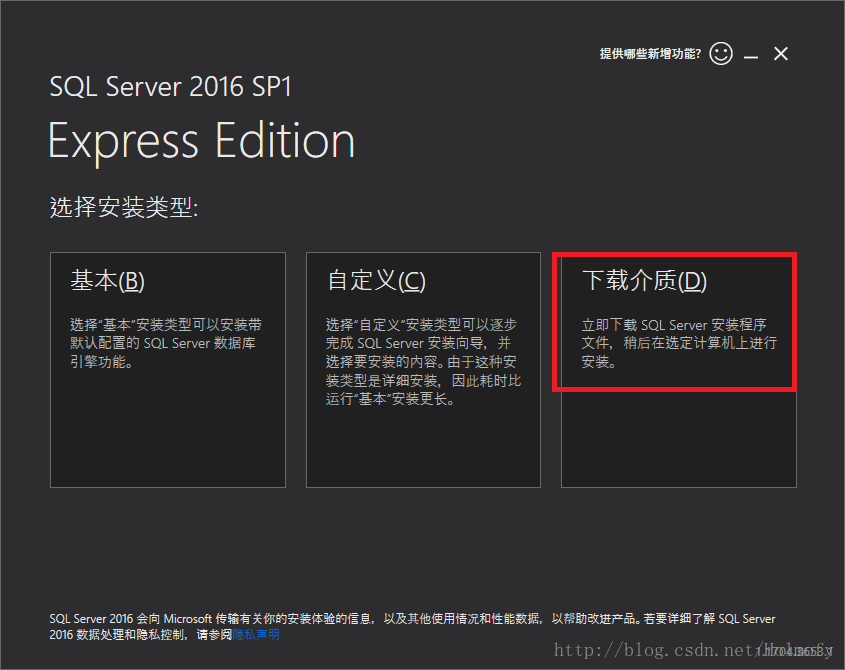Viewport: 845px width, 670px height.
Task: Click the smiley feedback icon
Action: tap(721, 53)
